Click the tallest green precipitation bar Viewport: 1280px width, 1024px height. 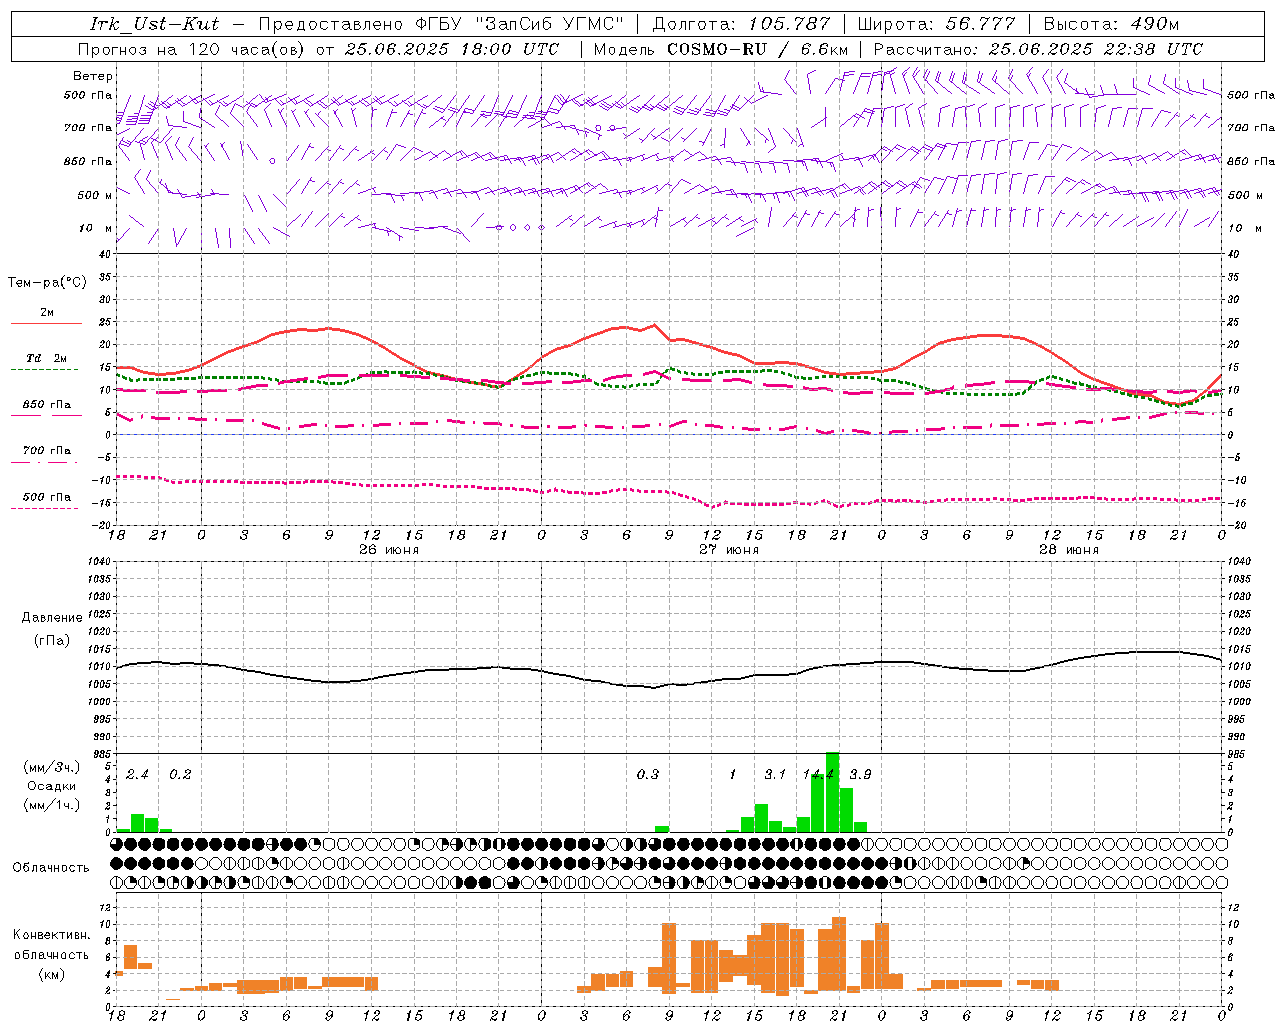tap(832, 792)
